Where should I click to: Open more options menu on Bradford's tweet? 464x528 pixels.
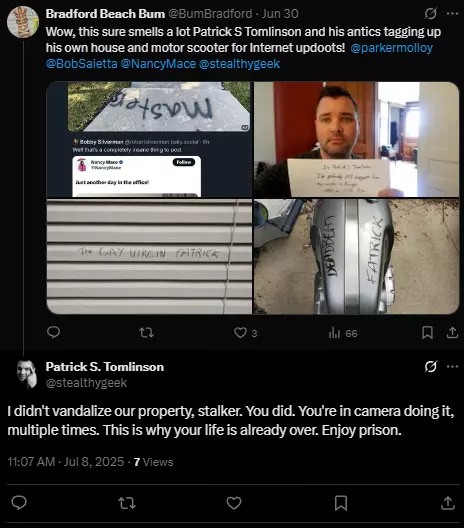click(x=452, y=14)
